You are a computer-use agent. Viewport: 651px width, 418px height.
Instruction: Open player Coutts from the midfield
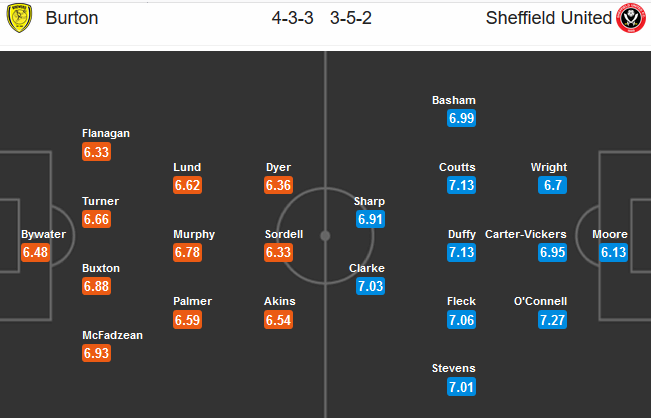click(457, 167)
